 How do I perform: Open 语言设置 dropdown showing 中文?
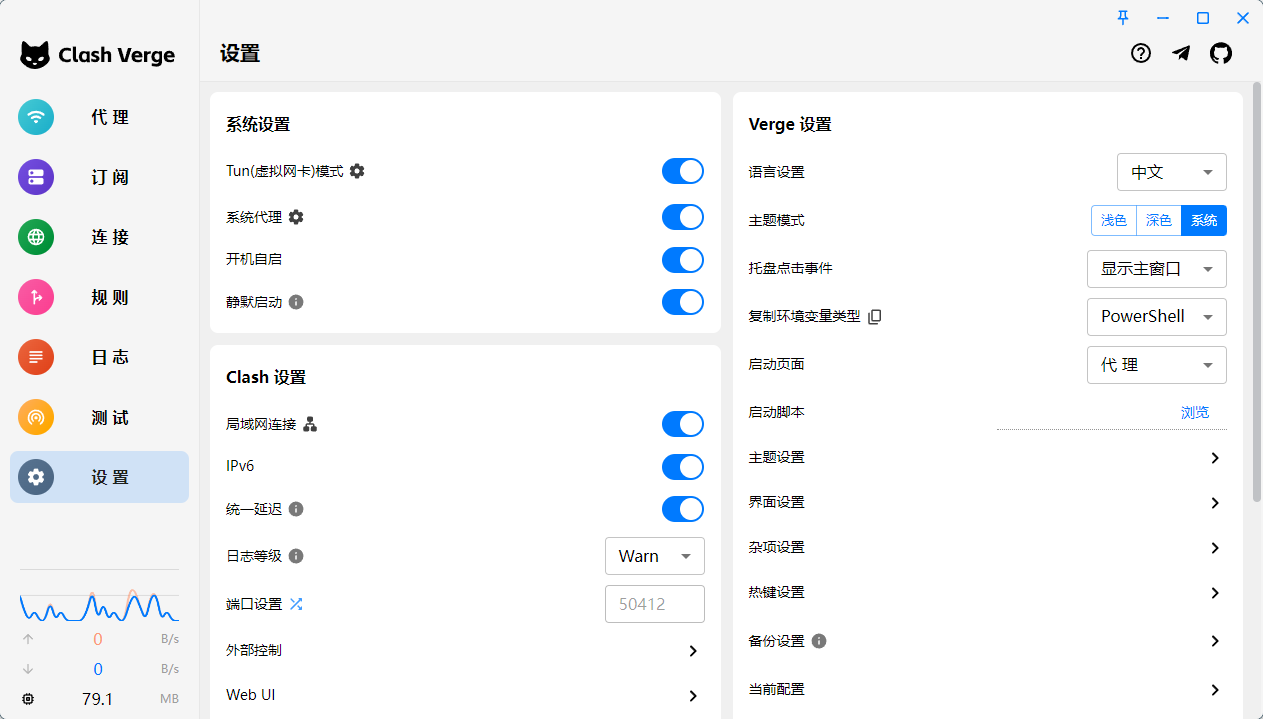[1172, 172]
